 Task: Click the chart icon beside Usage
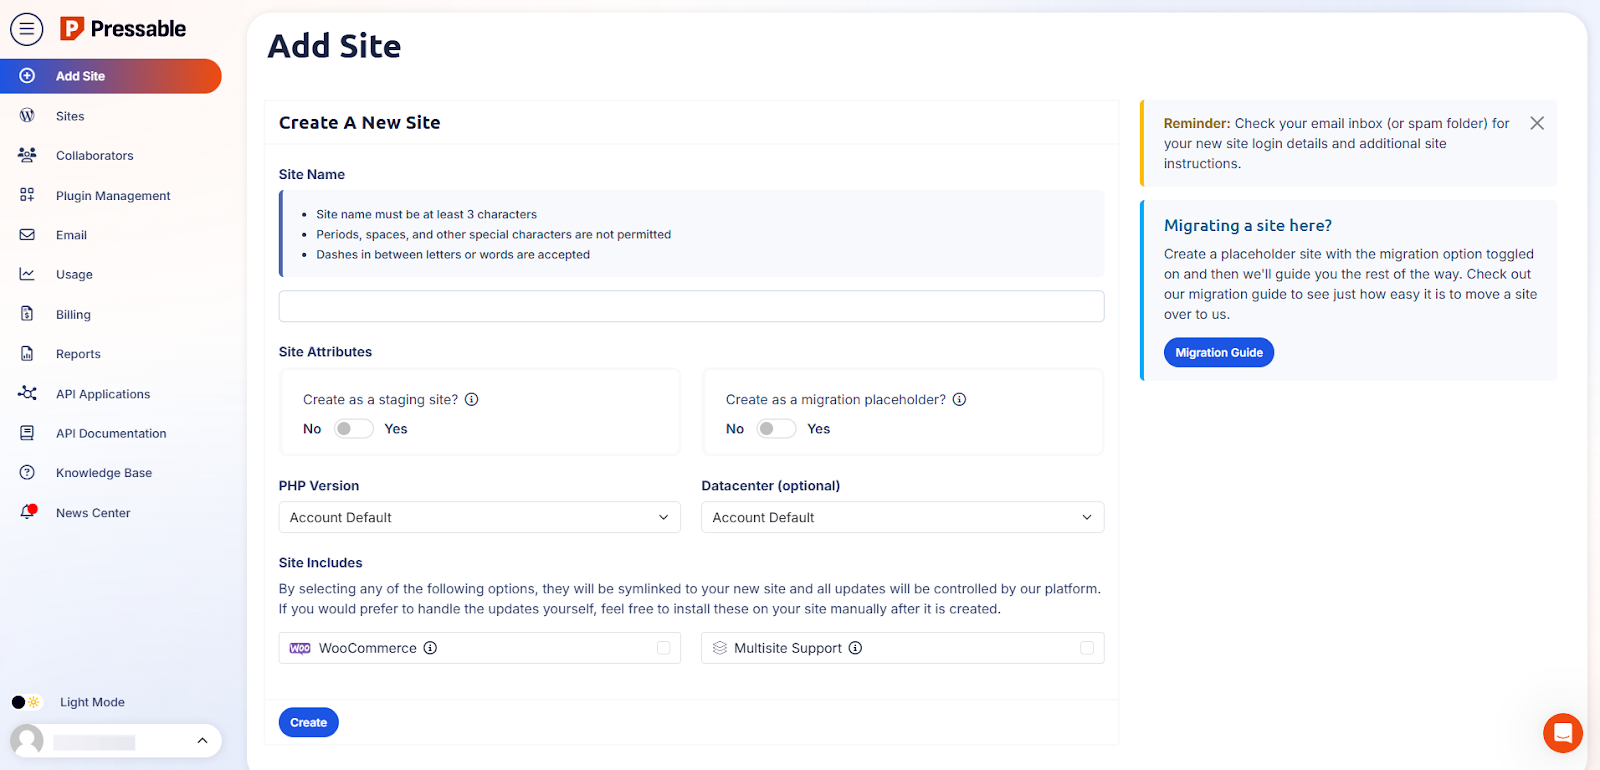tap(27, 274)
